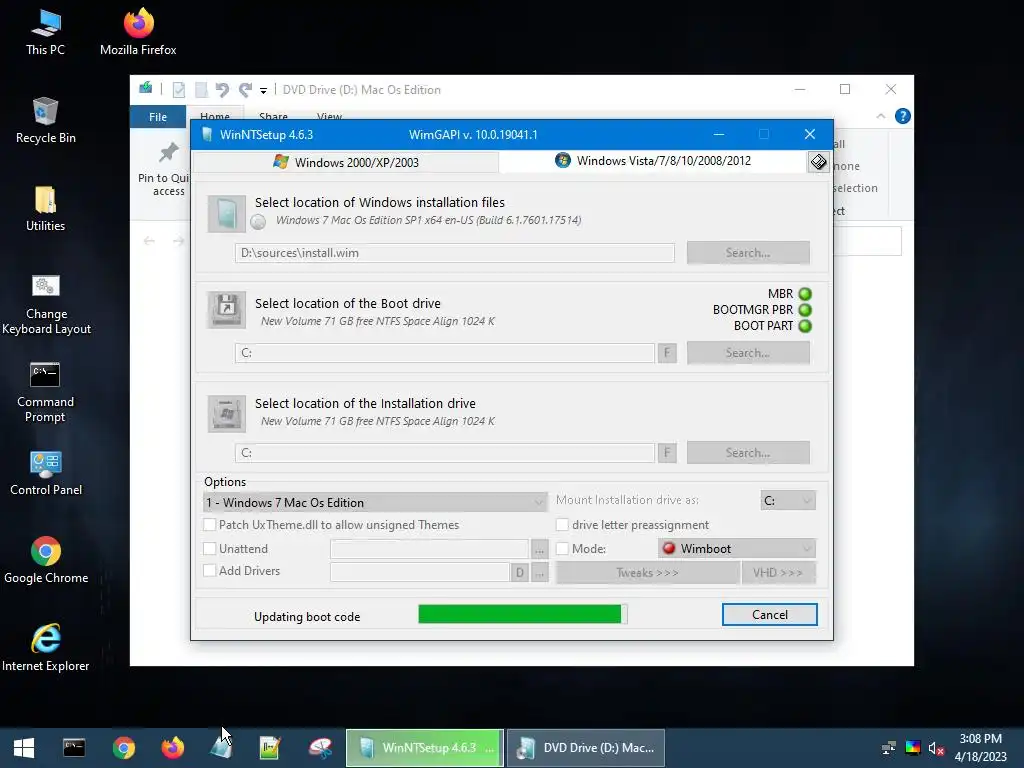The image size is (1024, 768).
Task: Open Mozilla Firefox desktop shortcut
Action: tap(138, 33)
